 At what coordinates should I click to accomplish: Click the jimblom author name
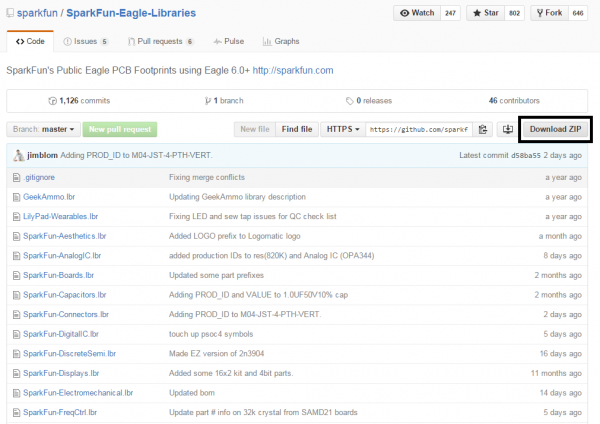(42, 155)
